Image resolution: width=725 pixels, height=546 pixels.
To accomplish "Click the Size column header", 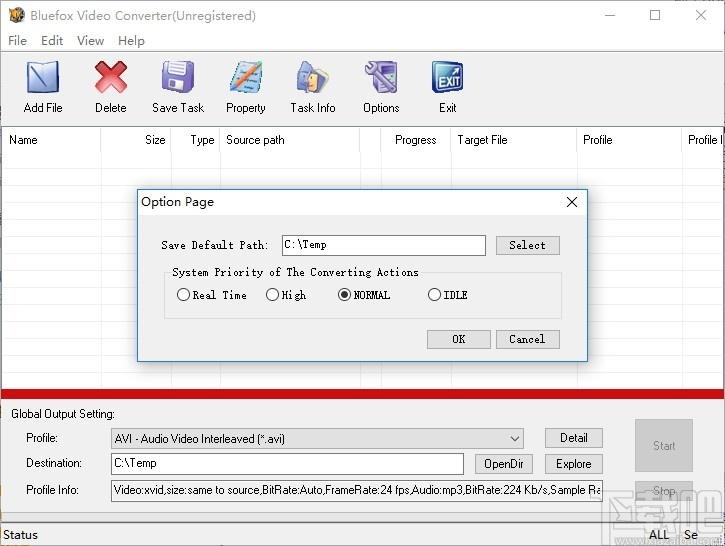I will pos(135,140).
